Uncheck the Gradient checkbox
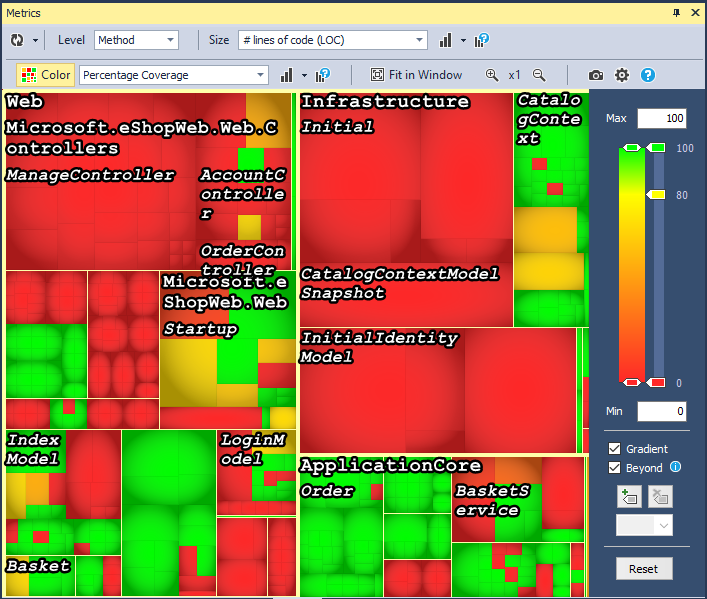Image resolution: width=707 pixels, height=599 pixels. point(615,449)
